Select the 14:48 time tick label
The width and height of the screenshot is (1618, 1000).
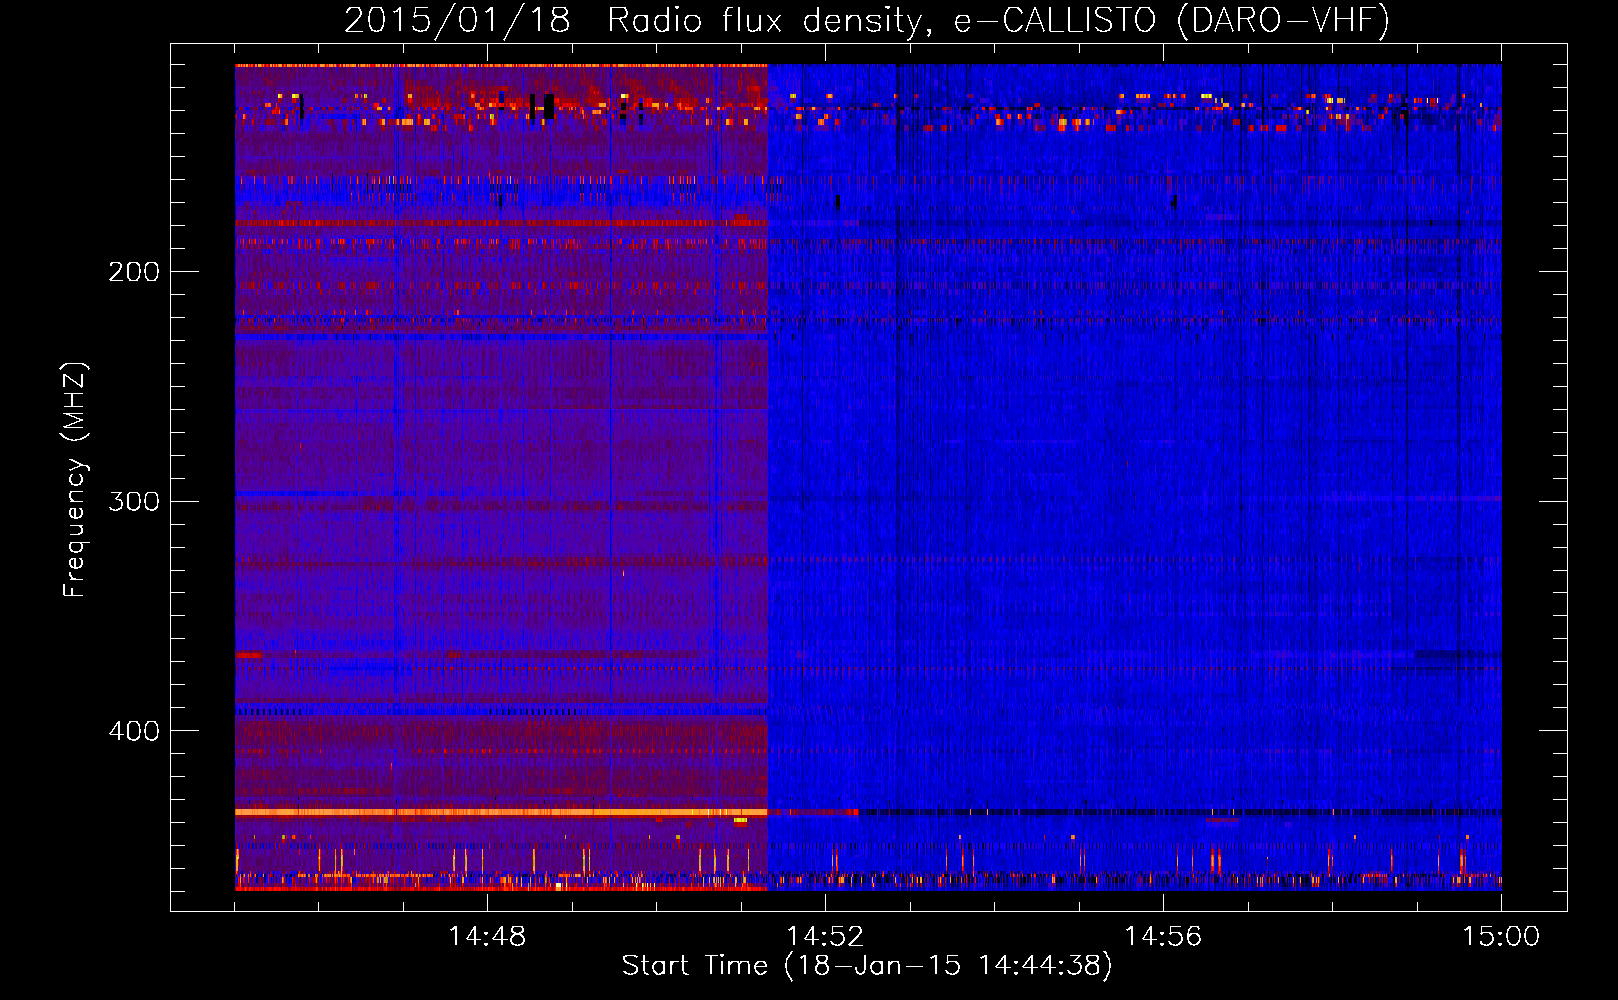(x=487, y=937)
